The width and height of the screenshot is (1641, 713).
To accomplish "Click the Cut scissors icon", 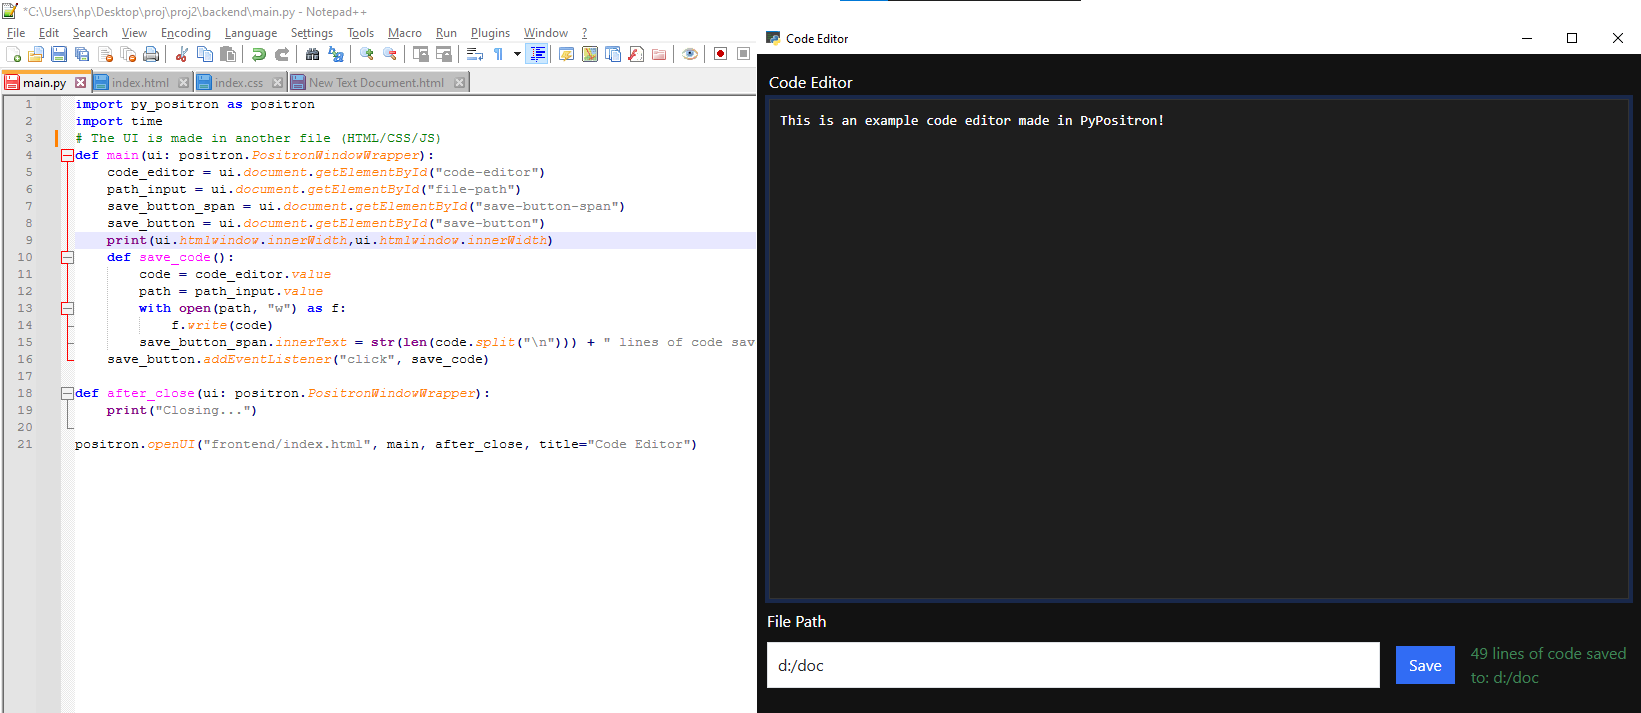I will (181, 54).
